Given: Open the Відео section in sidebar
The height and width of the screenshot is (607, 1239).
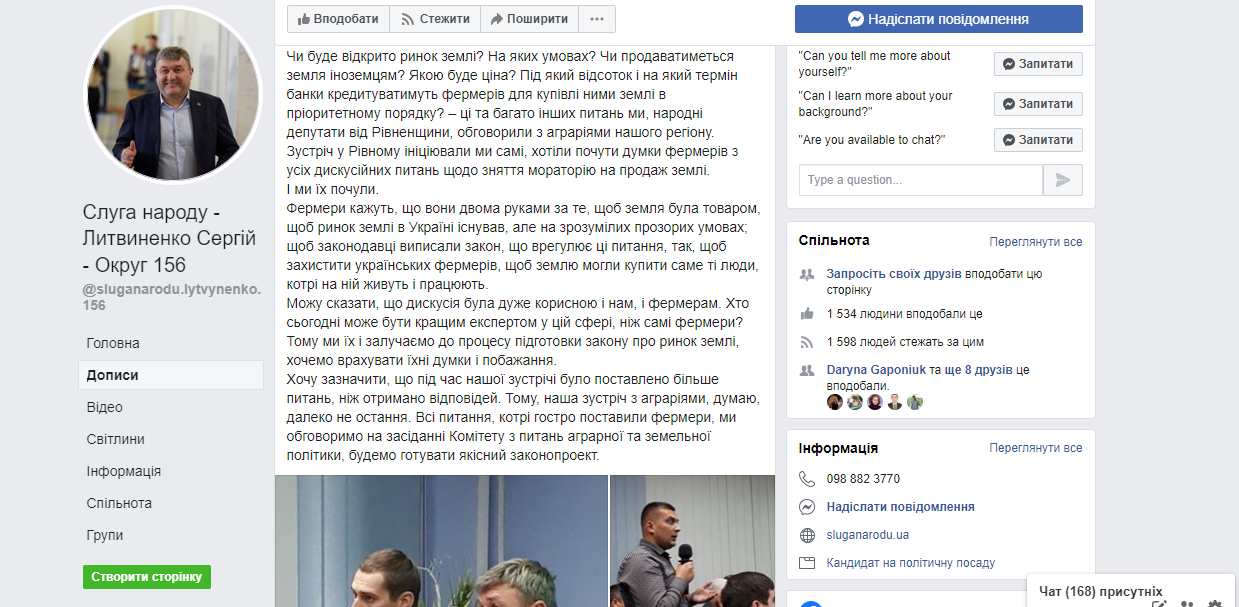Looking at the screenshot, I should point(105,407).
